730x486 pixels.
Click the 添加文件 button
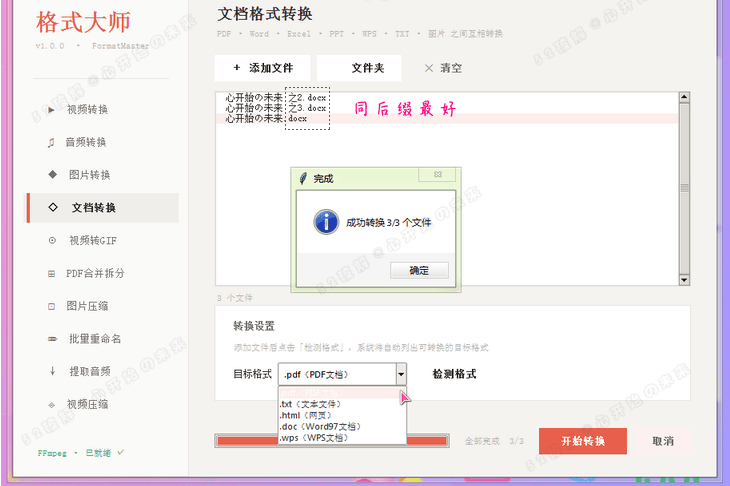pos(263,68)
